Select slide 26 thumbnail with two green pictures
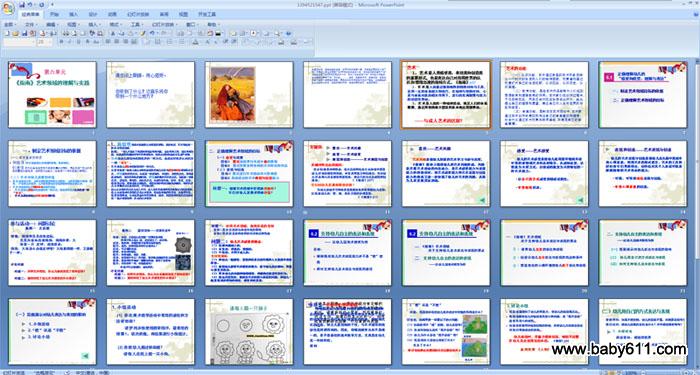 point(446,331)
